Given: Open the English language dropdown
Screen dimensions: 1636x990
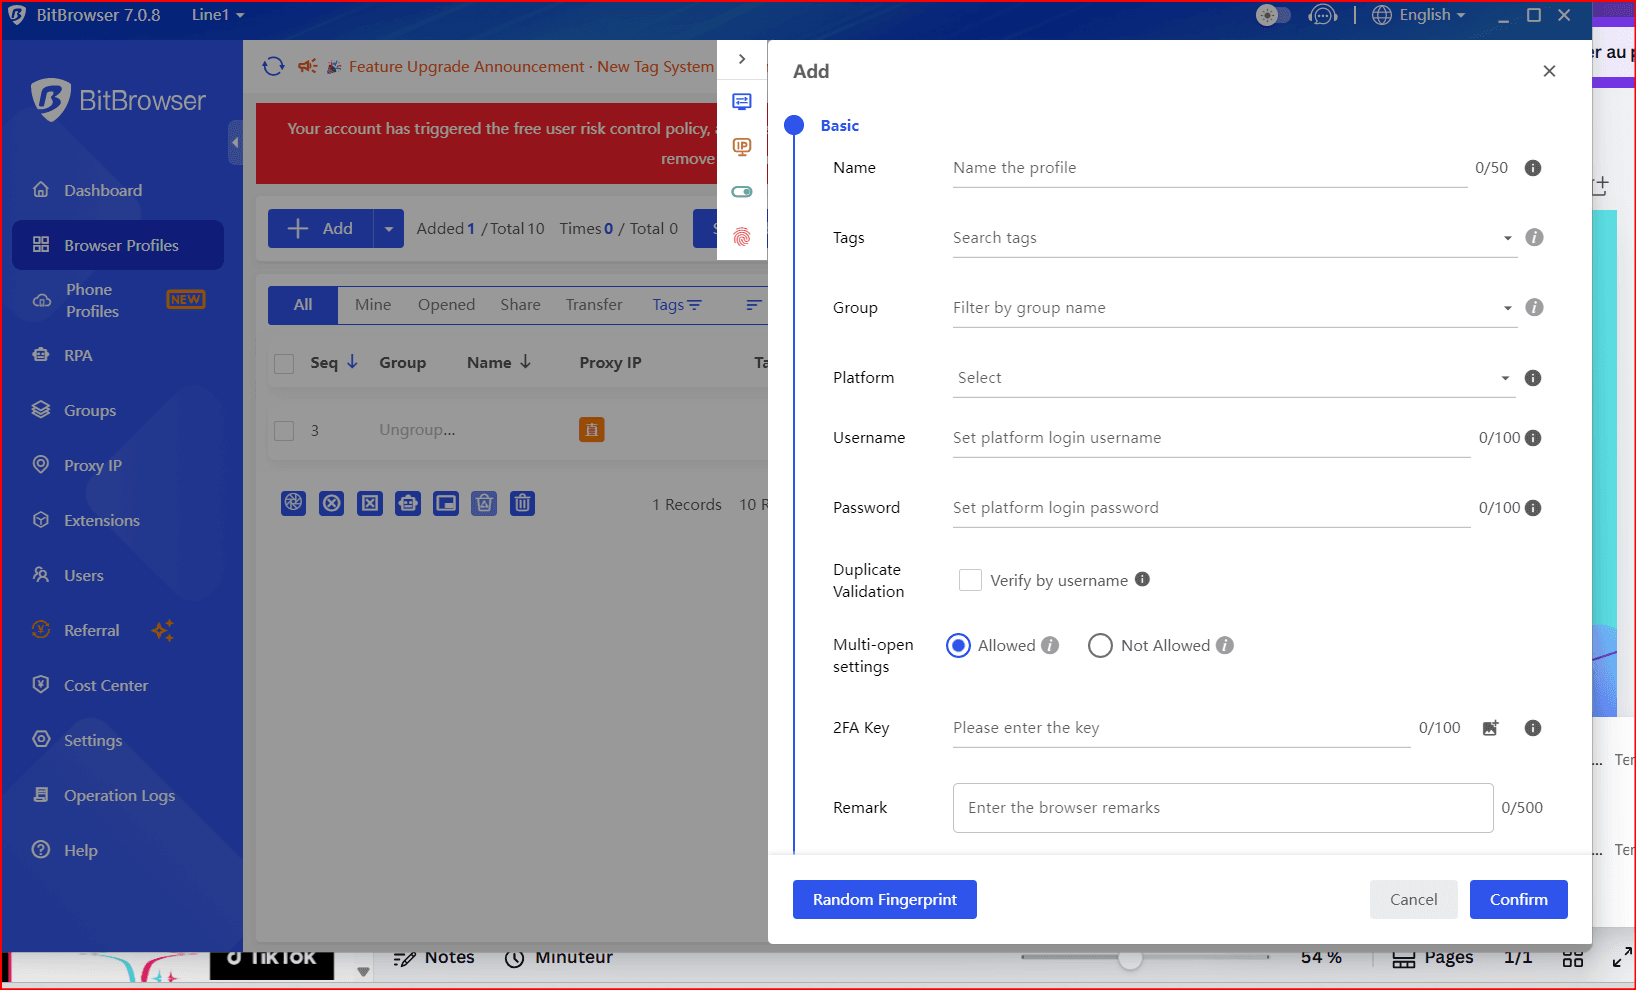Looking at the screenshot, I should pos(1419,15).
